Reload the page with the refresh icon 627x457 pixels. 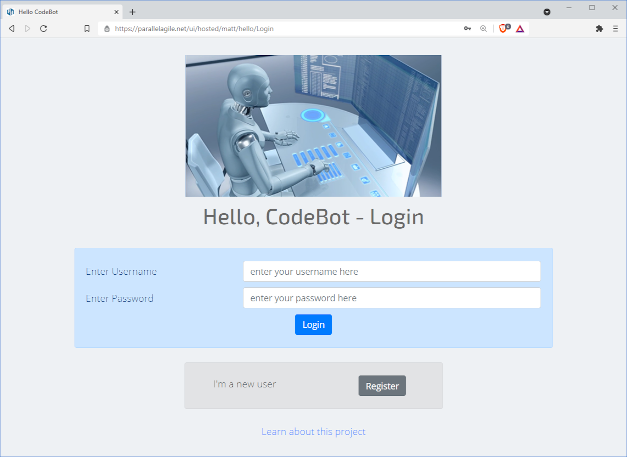pos(44,28)
